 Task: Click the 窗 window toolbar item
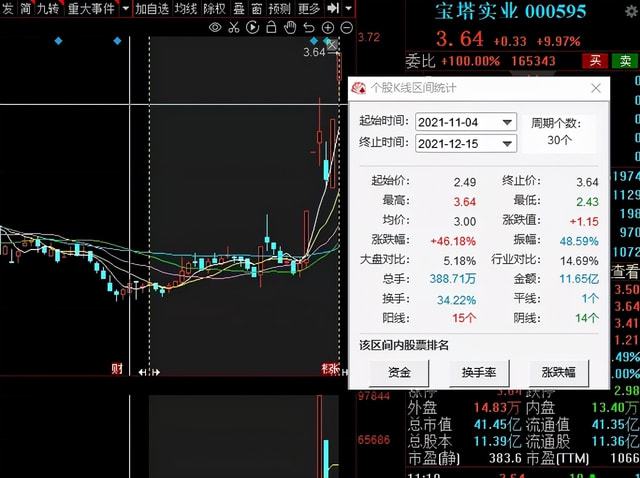click(x=257, y=8)
